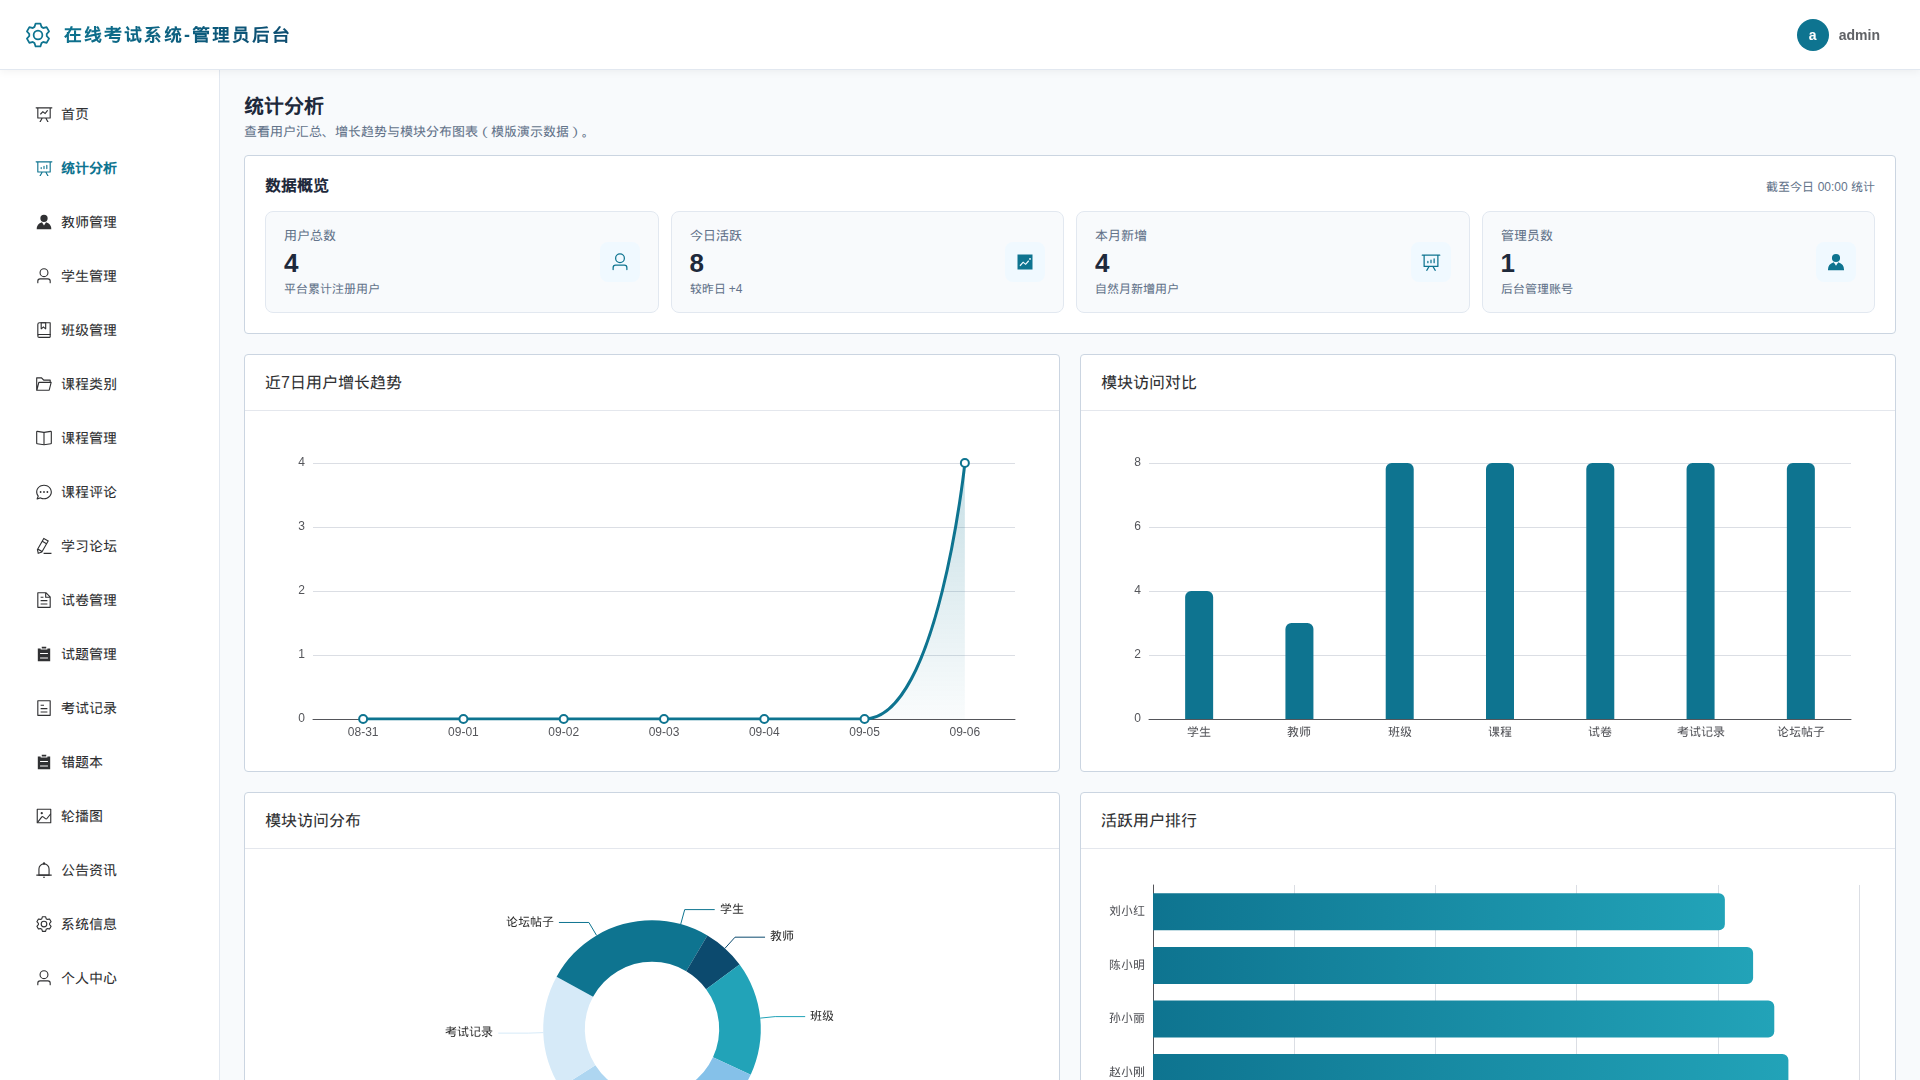Click the person icon on 管理员数 card
Viewport: 1920px width, 1080px height.
tap(1836, 262)
